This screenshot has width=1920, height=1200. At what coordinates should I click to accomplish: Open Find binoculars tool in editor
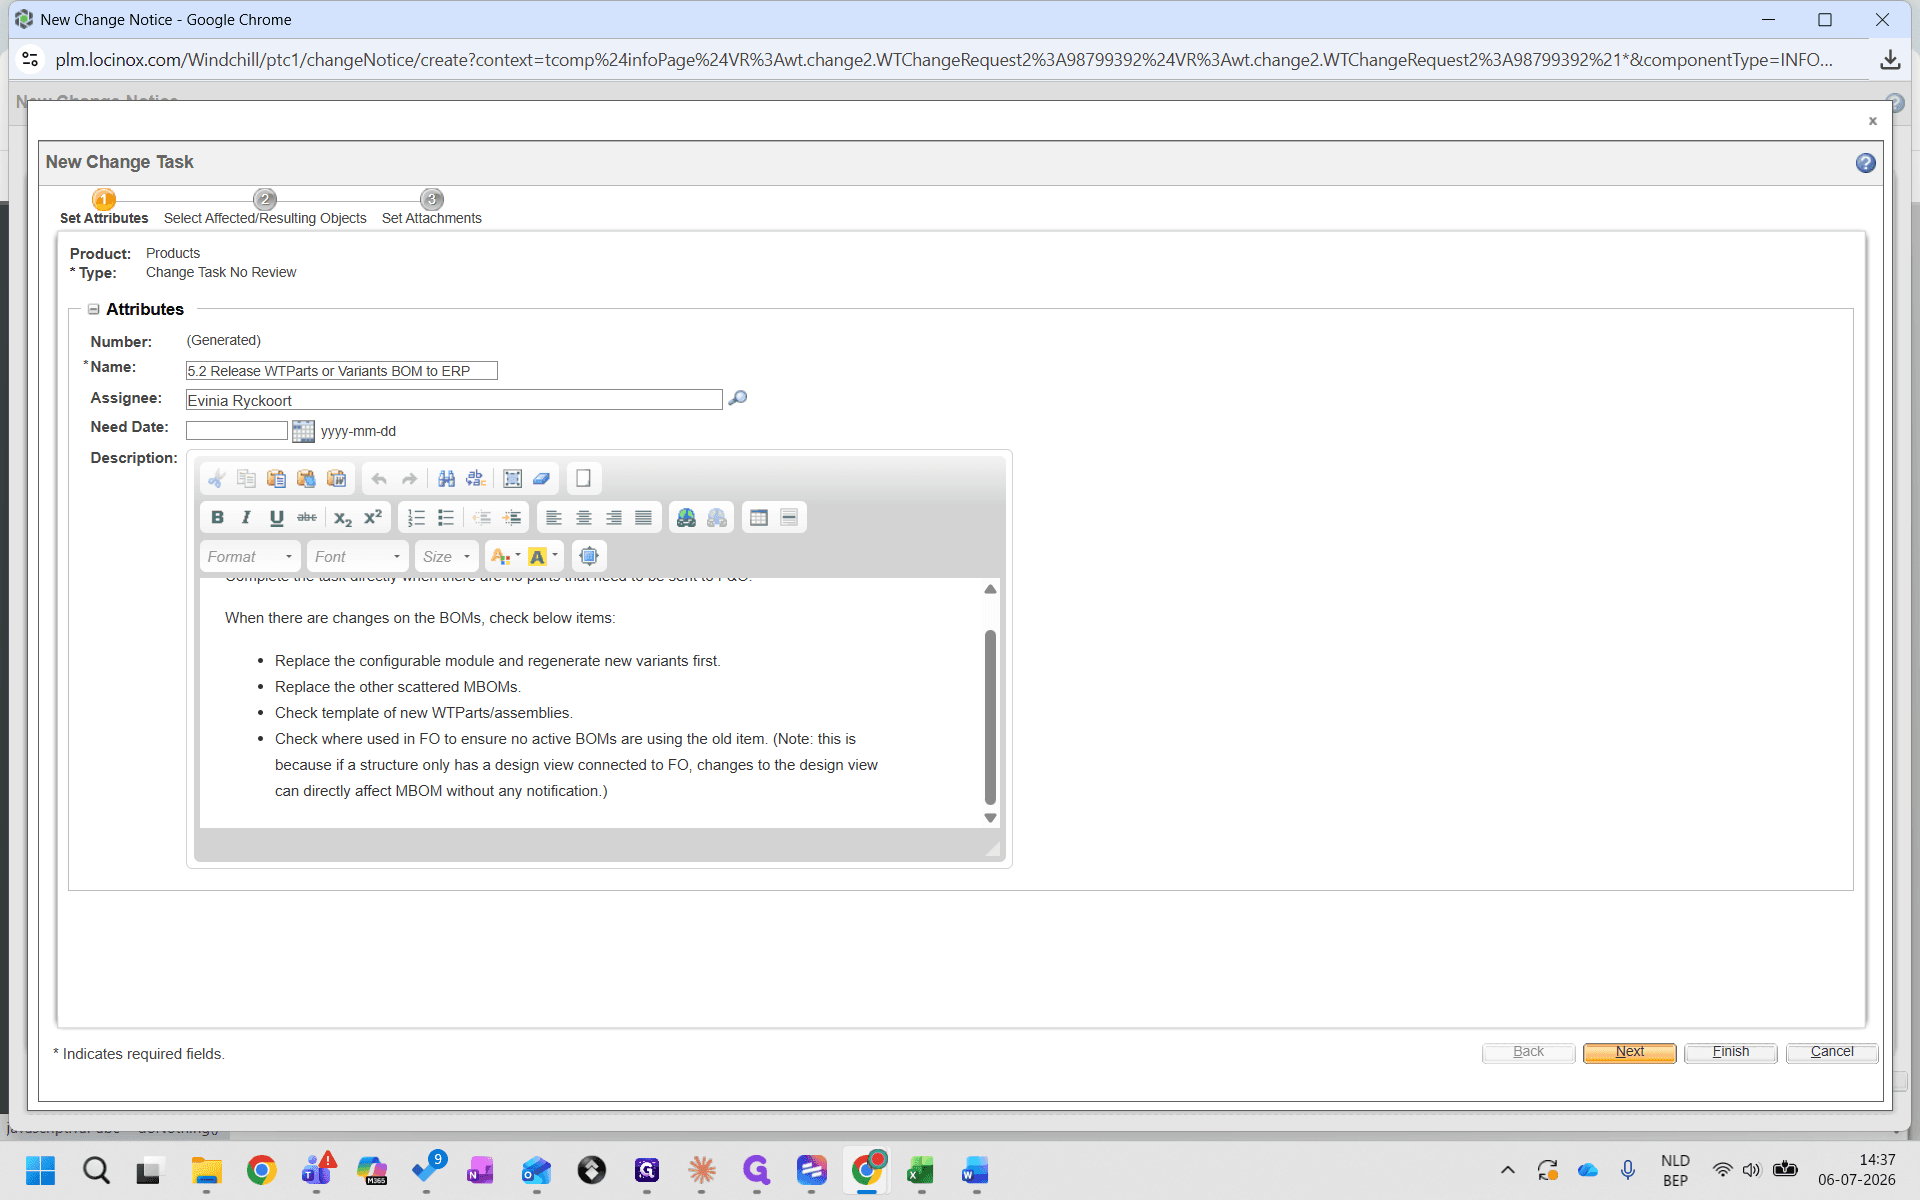point(446,479)
